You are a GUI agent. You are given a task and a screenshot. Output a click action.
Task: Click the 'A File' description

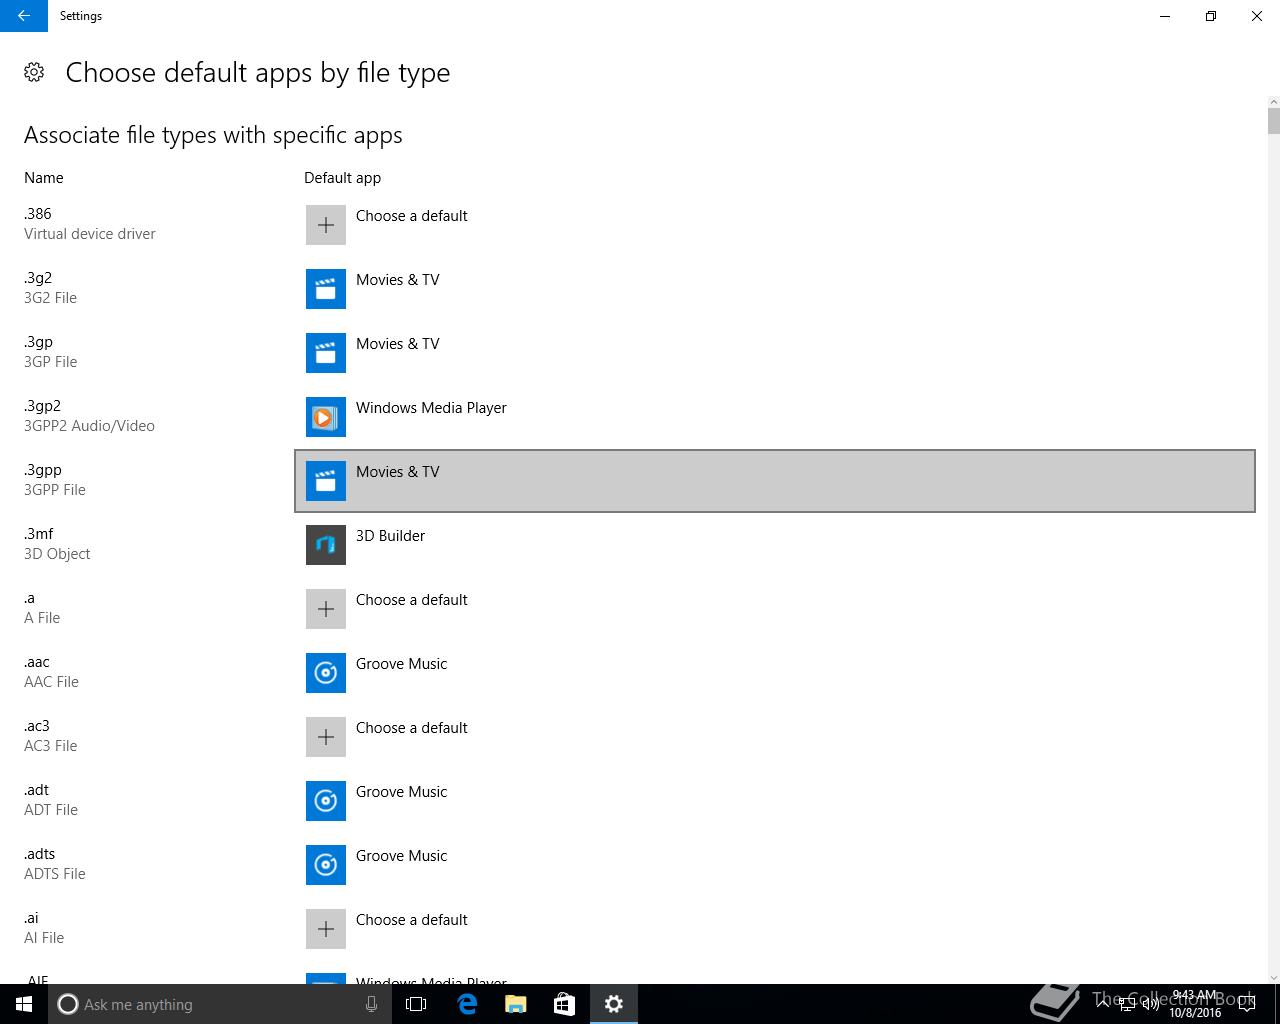[x=42, y=618]
